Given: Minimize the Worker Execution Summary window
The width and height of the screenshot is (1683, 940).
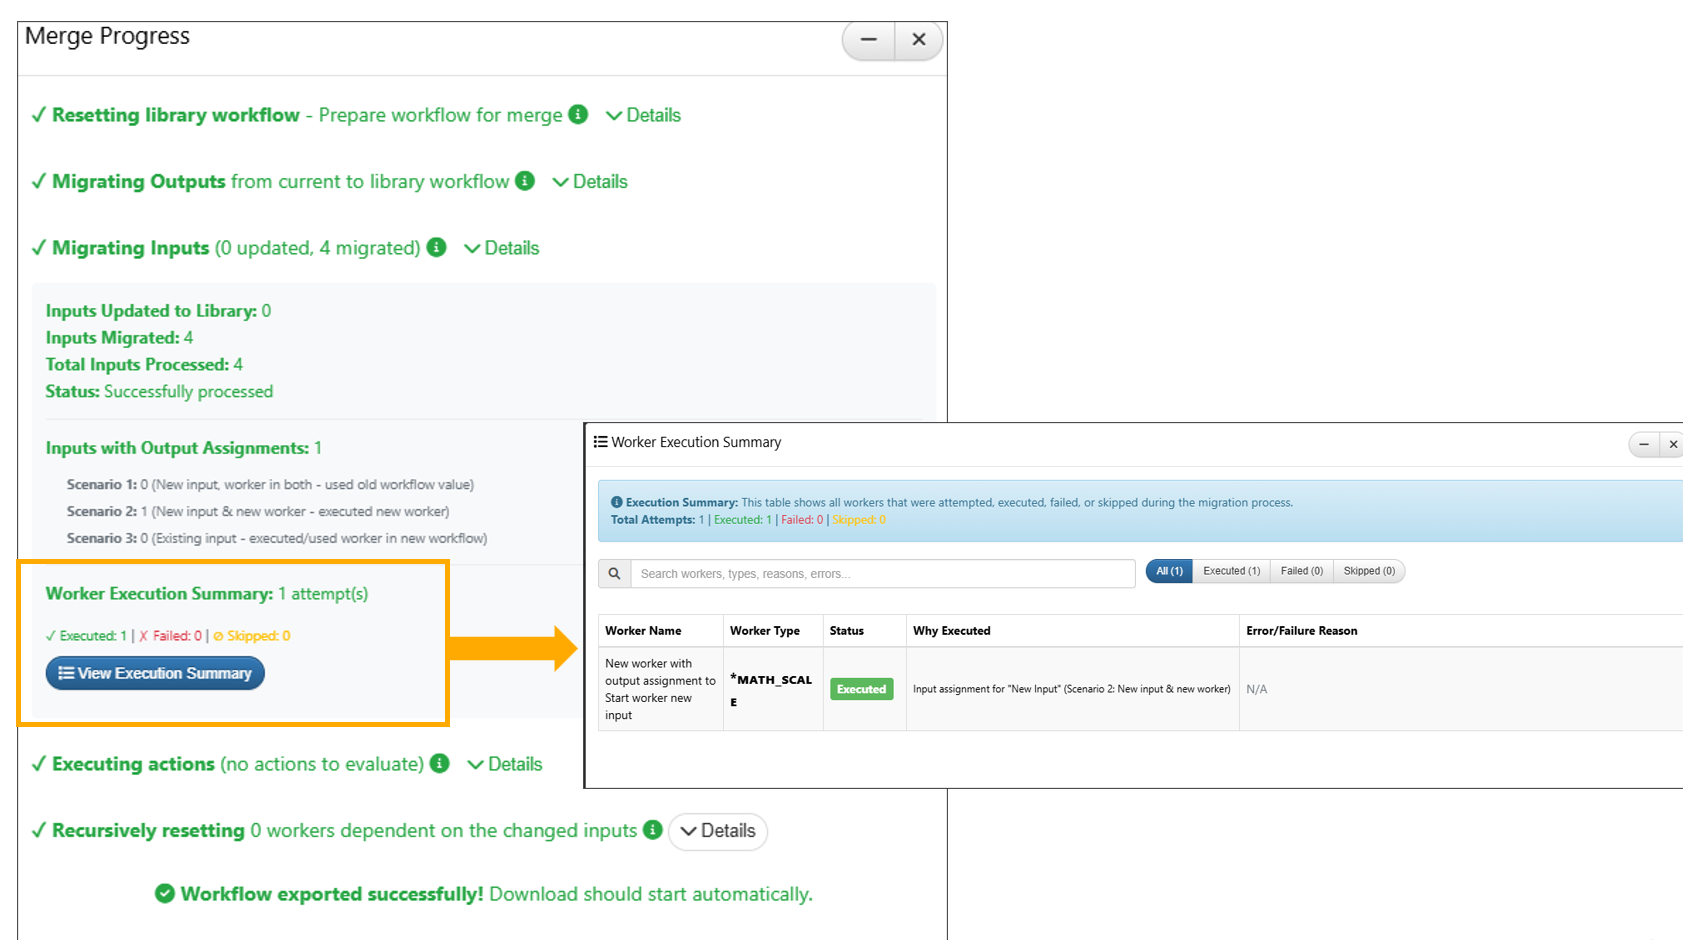Looking at the screenshot, I should click(x=1644, y=444).
